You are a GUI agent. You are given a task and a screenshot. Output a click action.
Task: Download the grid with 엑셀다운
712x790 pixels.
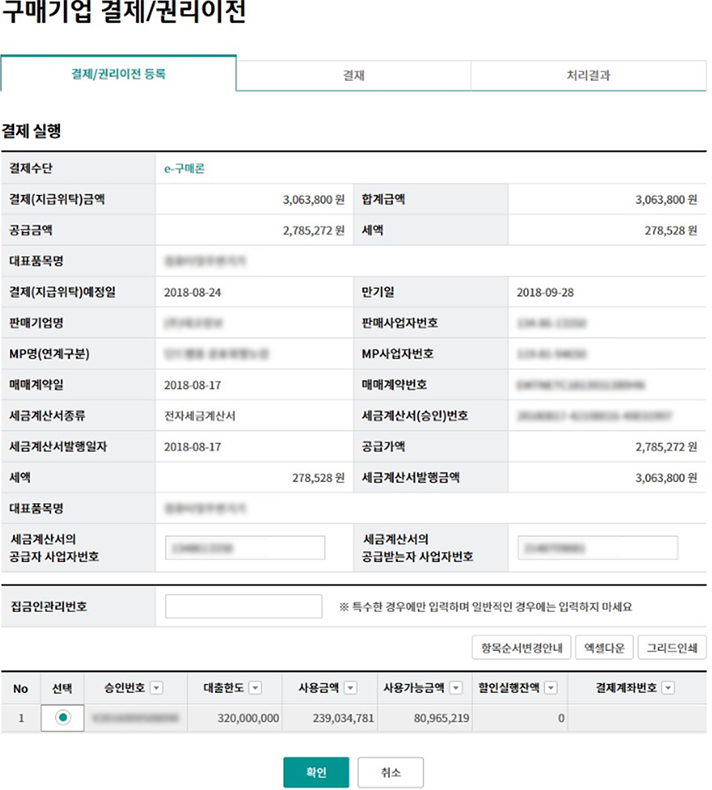tap(603, 648)
